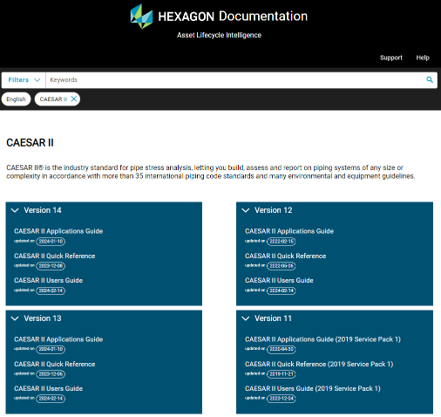Click date badge under Version 13 Applications Guide

coord(51,349)
